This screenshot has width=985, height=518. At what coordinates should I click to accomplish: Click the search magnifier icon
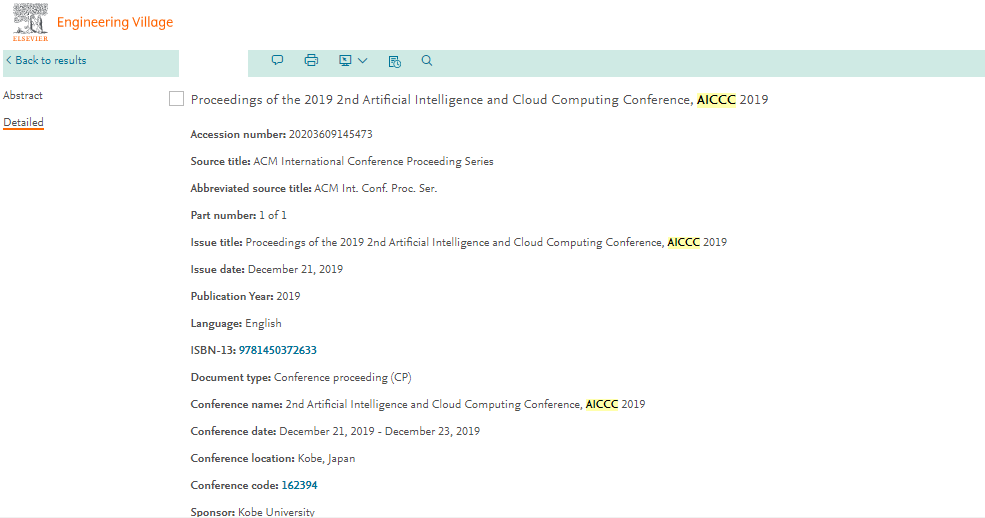(x=427, y=60)
